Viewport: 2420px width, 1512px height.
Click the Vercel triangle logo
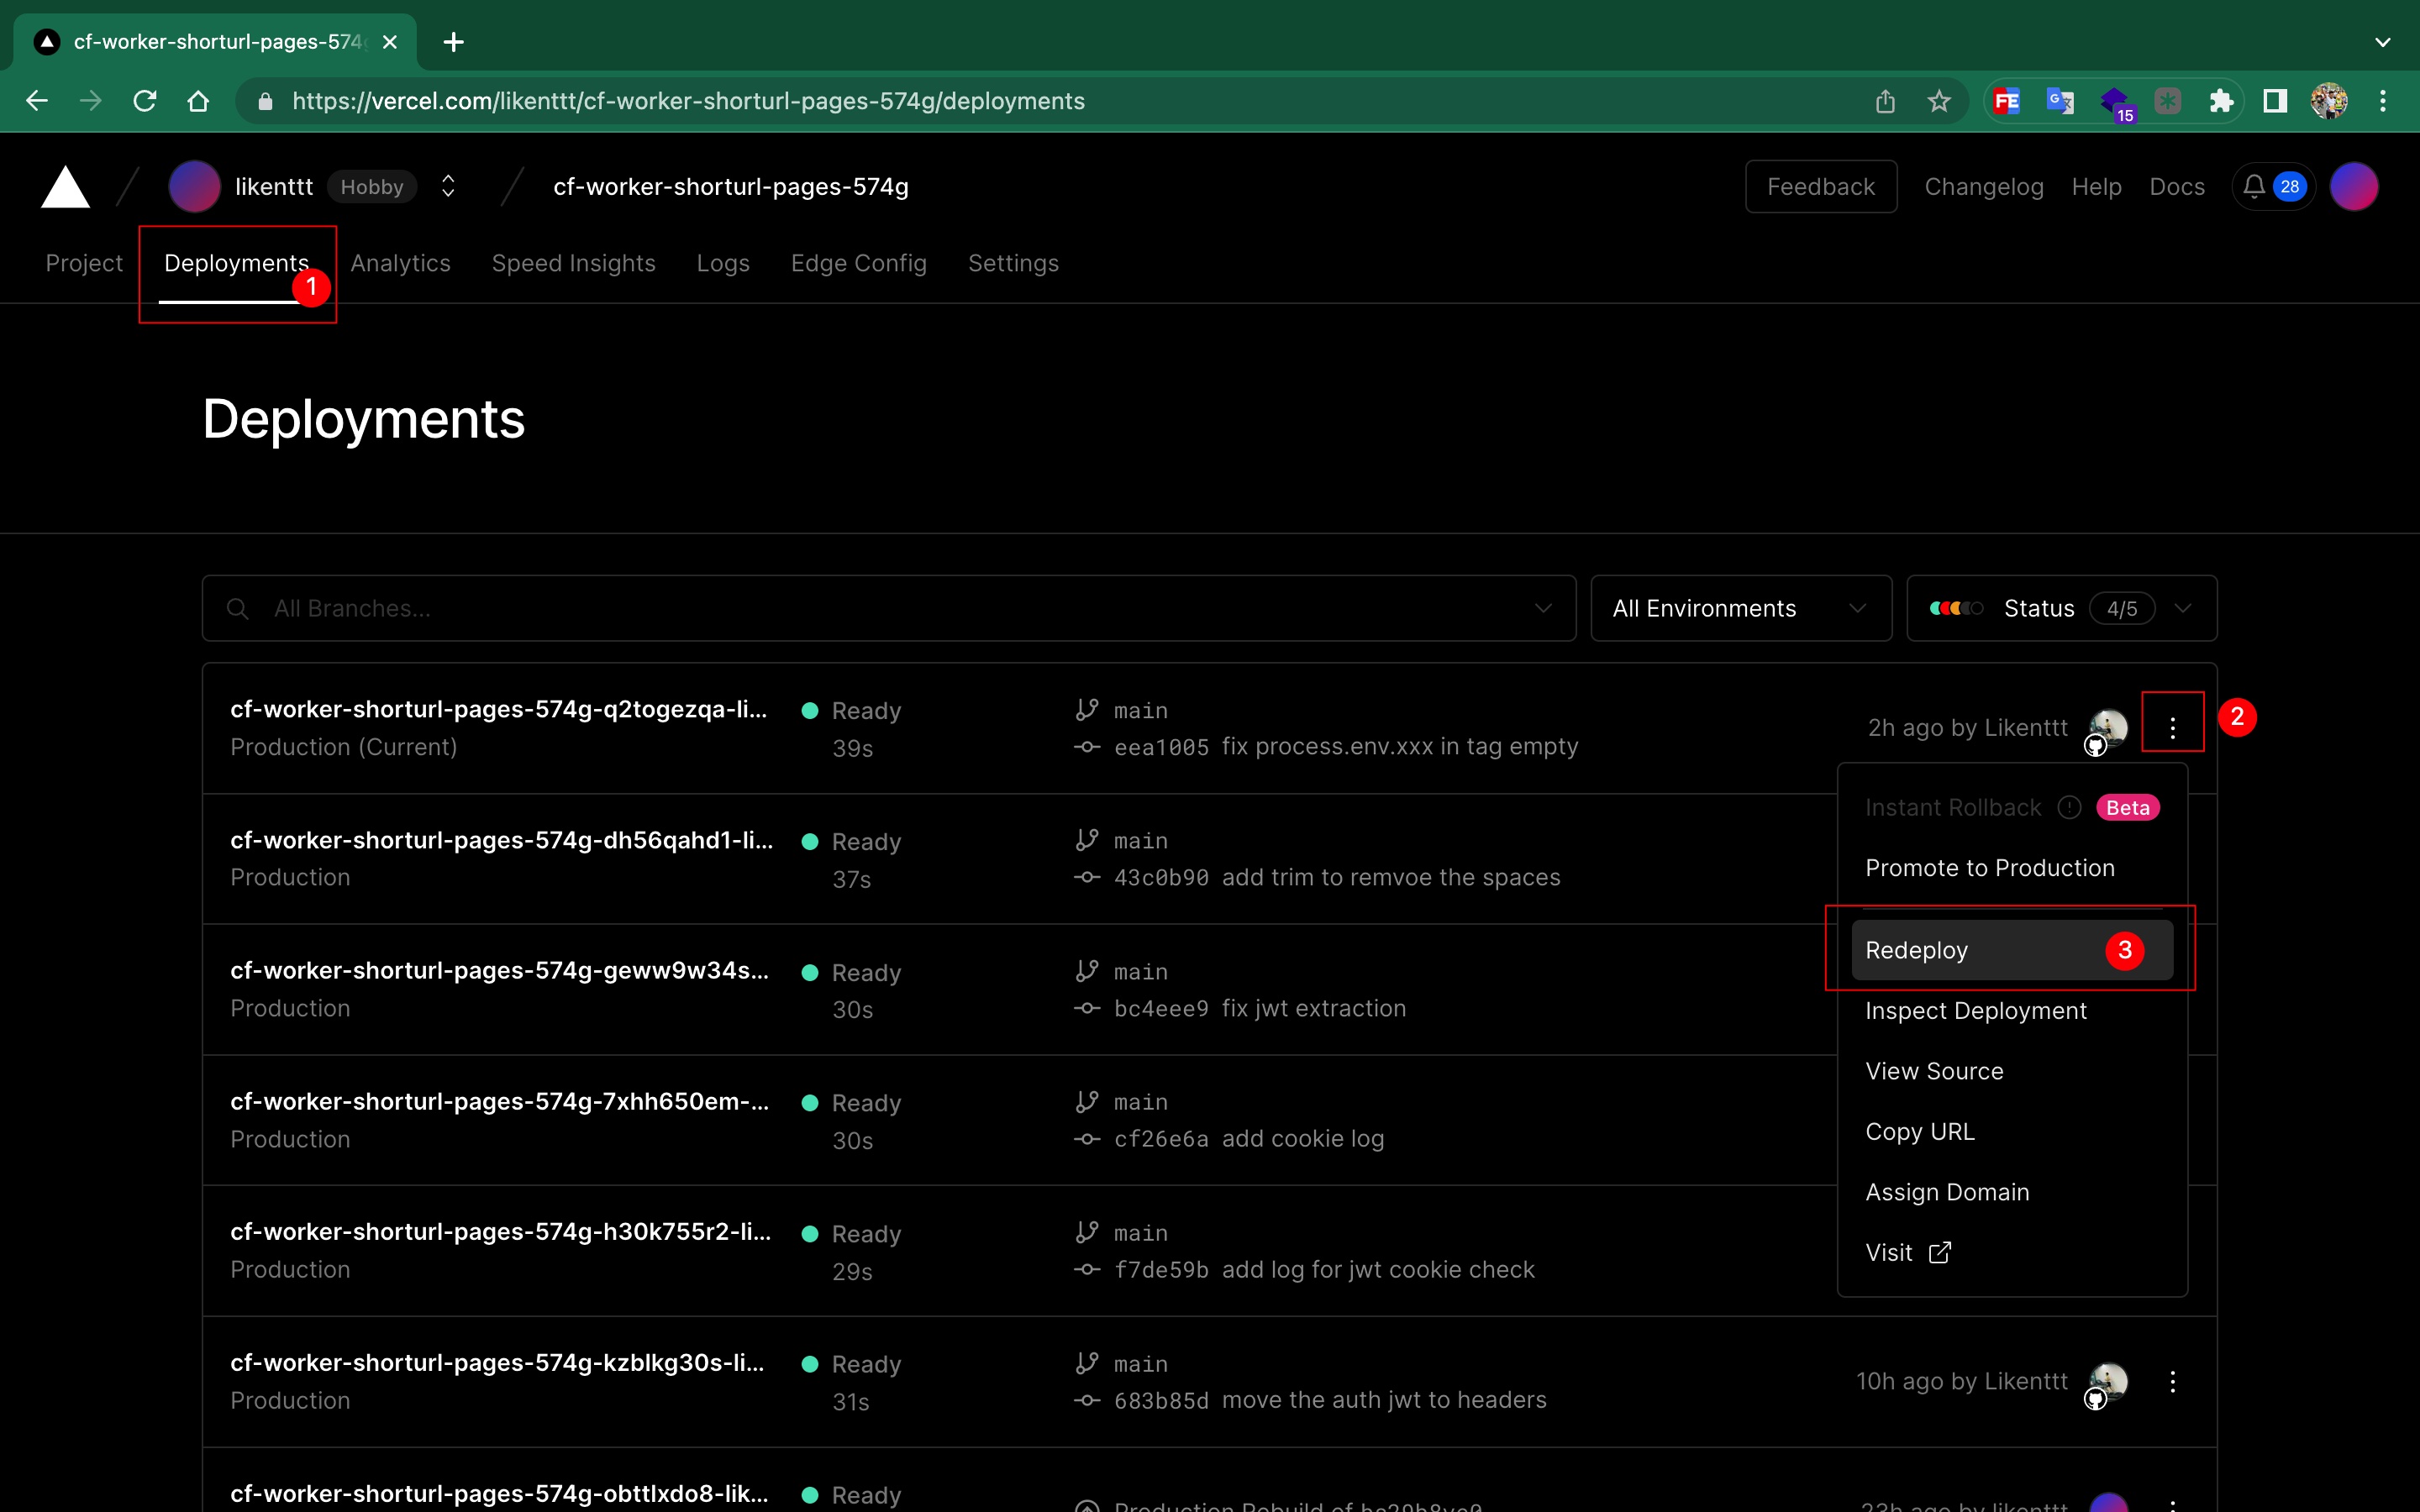[65, 187]
